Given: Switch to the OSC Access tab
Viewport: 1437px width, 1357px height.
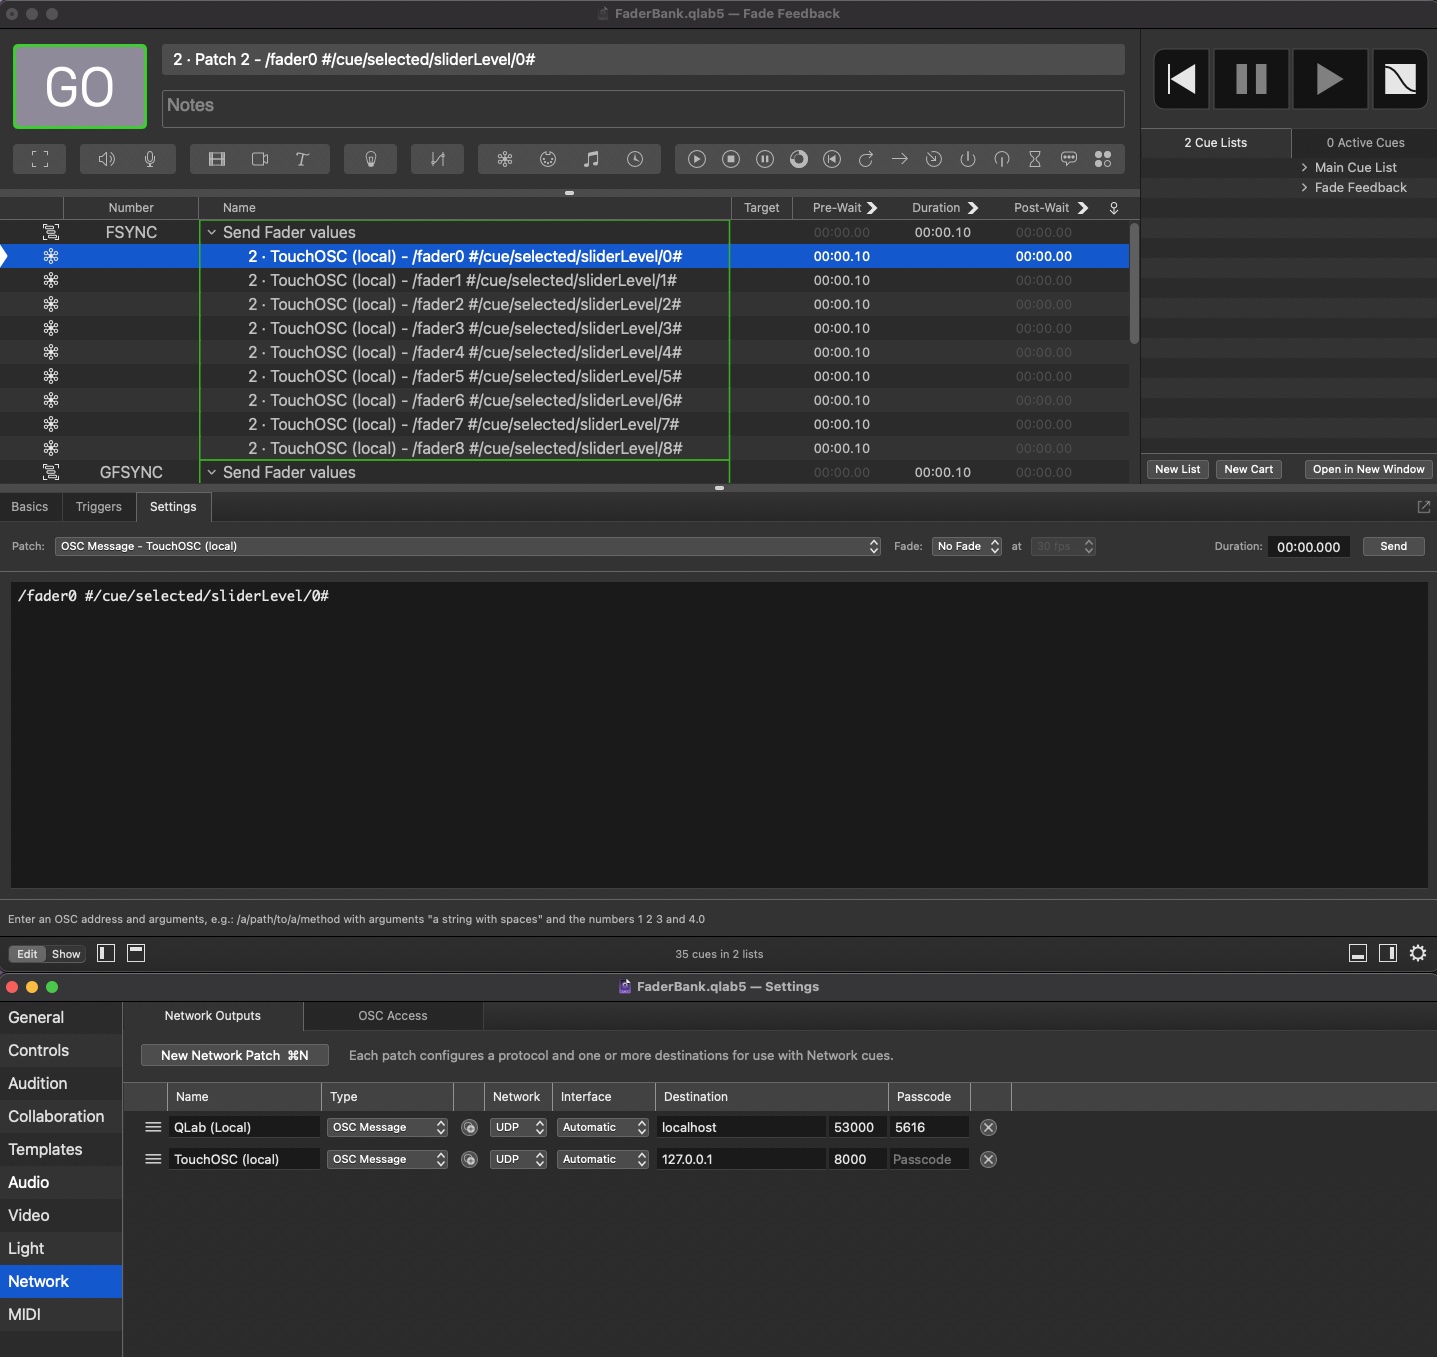Looking at the screenshot, I should tap(392, 1015).
